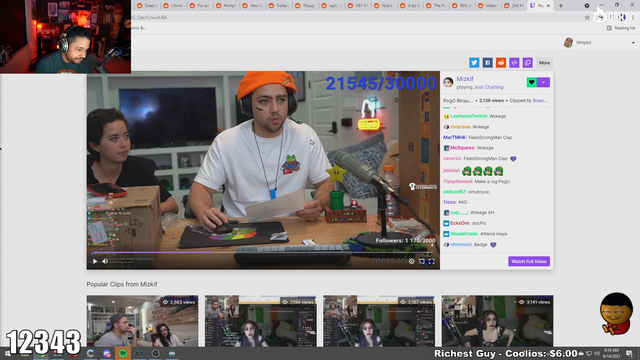Open Windows notification center
Viewport: 640px width, 360px height.
coord(629,353)
